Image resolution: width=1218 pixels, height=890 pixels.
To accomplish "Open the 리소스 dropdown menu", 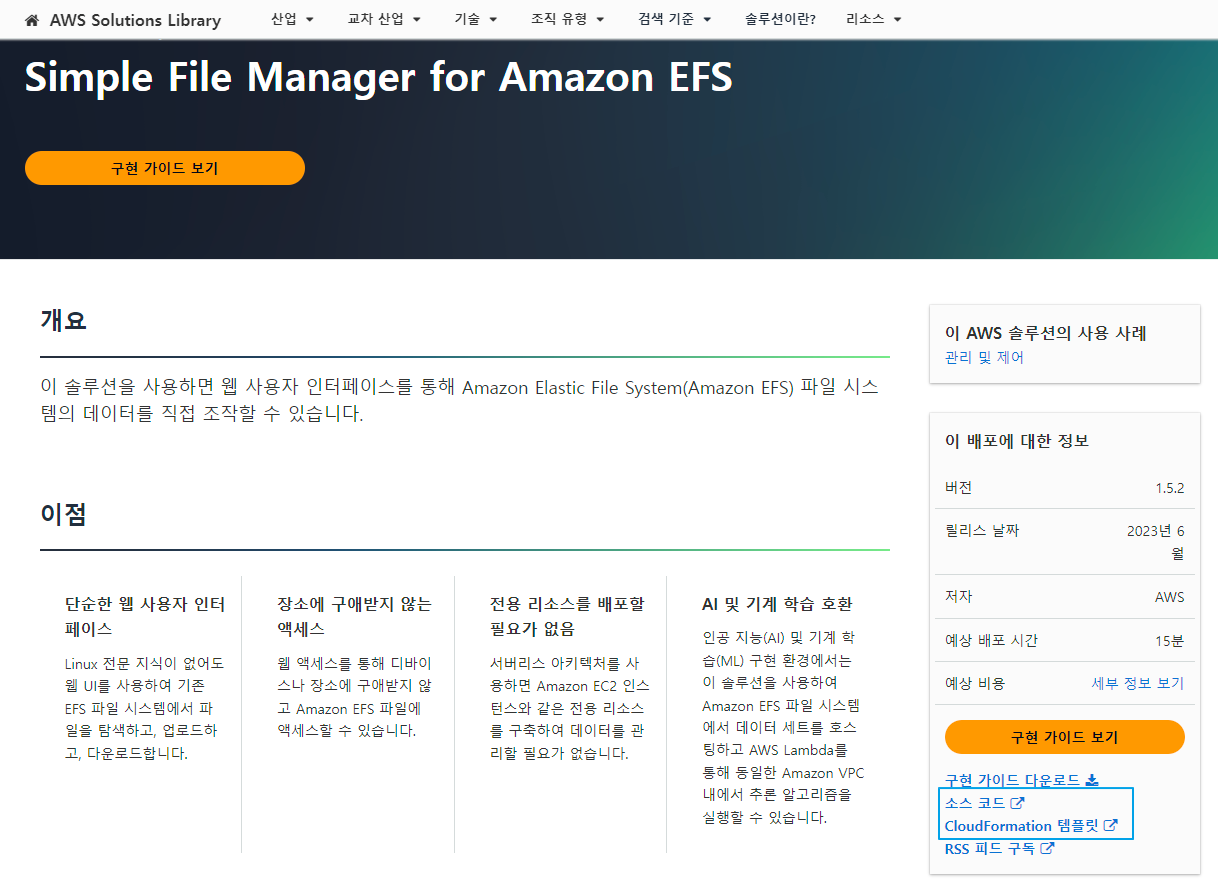I will pos(873,19).
